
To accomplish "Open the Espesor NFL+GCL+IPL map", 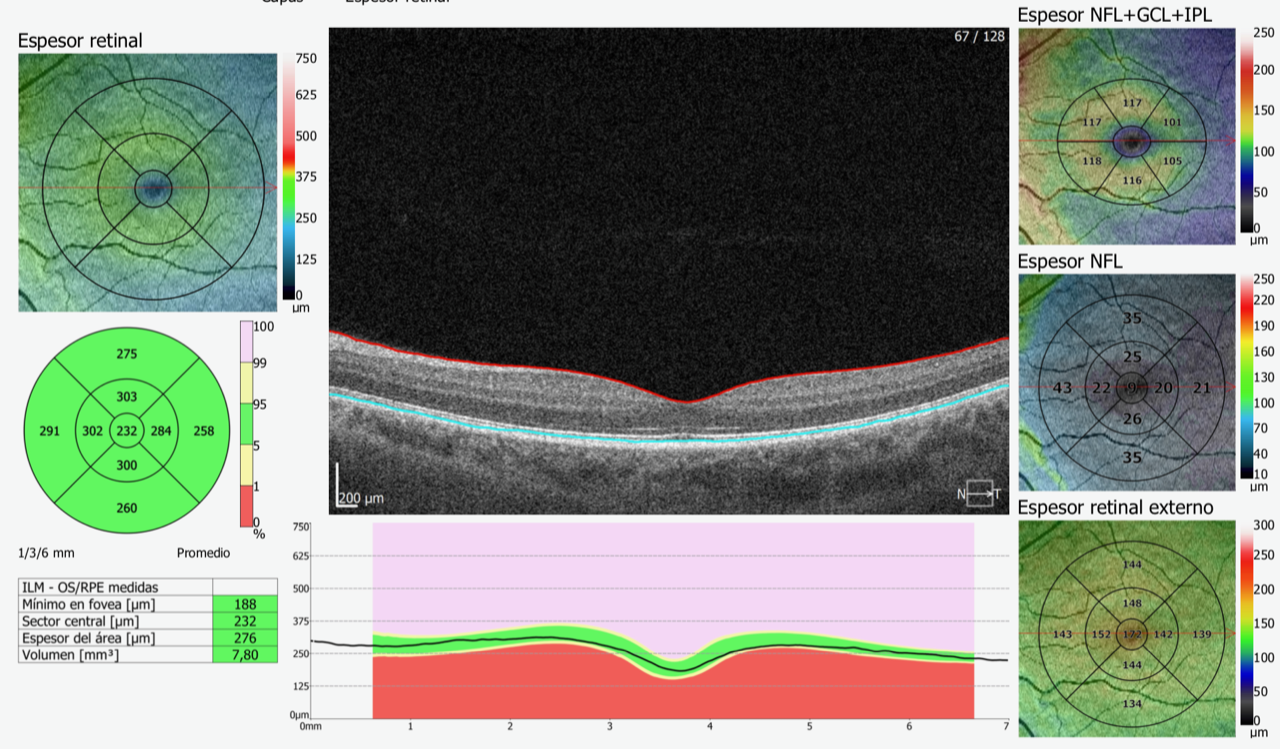I will click(x=1126, y=137).
